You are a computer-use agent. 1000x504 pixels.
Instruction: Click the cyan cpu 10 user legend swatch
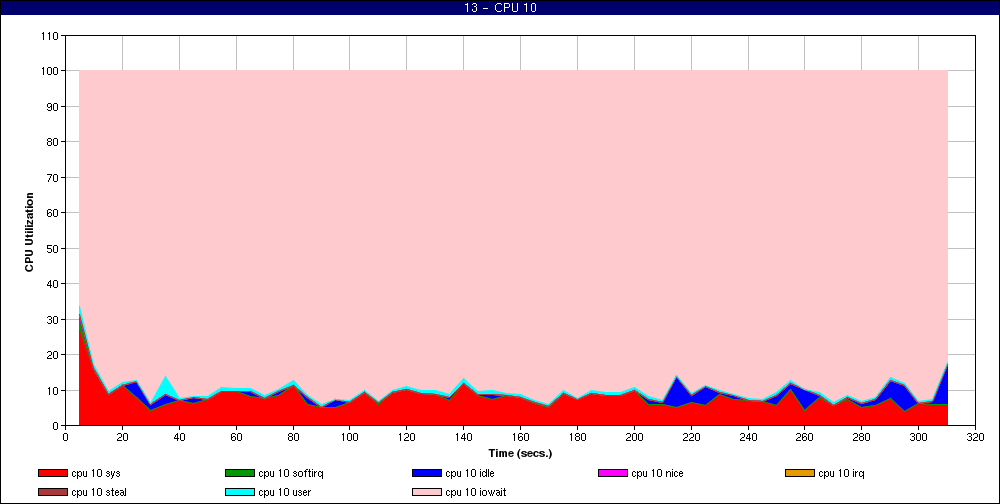point(240,493)
